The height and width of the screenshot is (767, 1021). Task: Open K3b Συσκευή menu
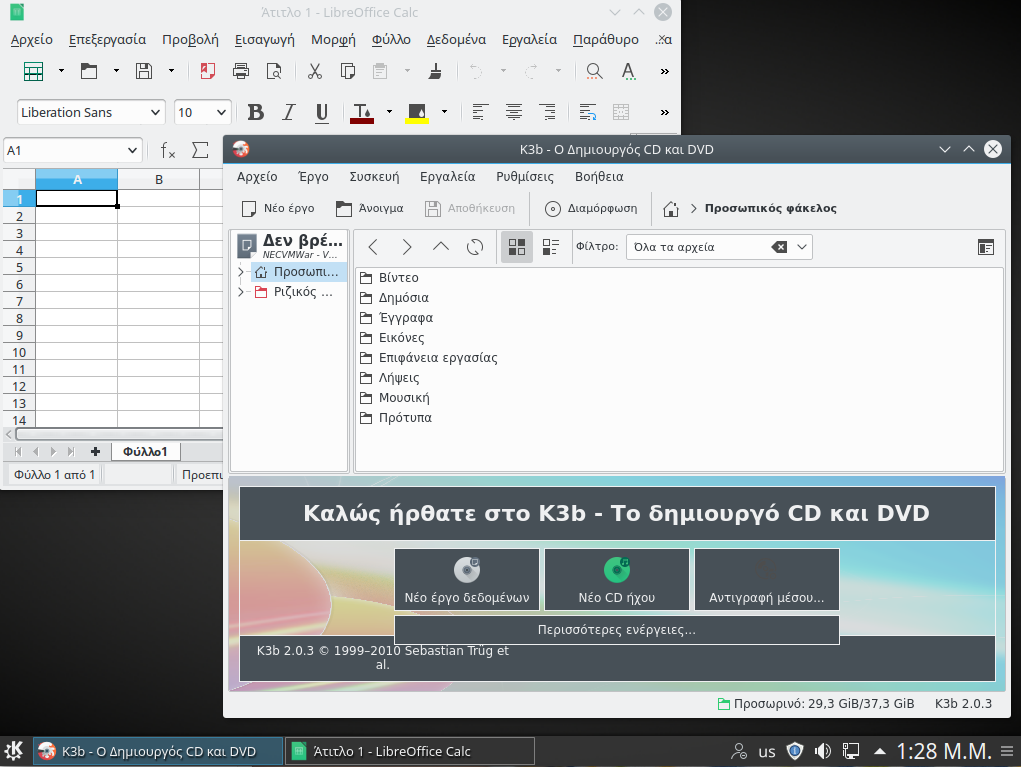tap(374, 176)
